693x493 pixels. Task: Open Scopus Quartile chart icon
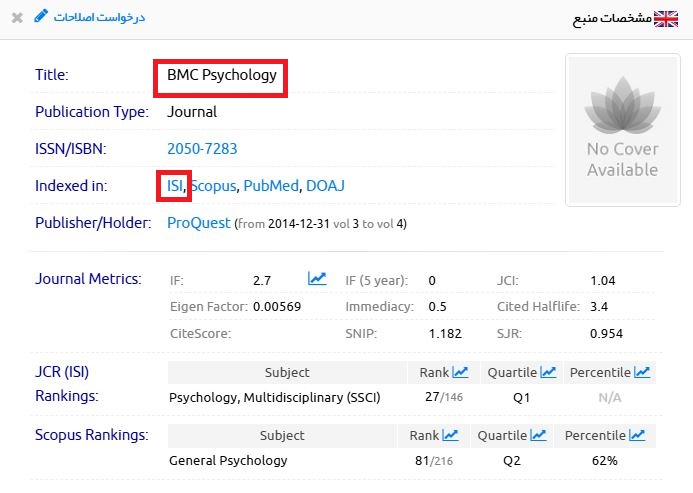[x=540, y=435]
